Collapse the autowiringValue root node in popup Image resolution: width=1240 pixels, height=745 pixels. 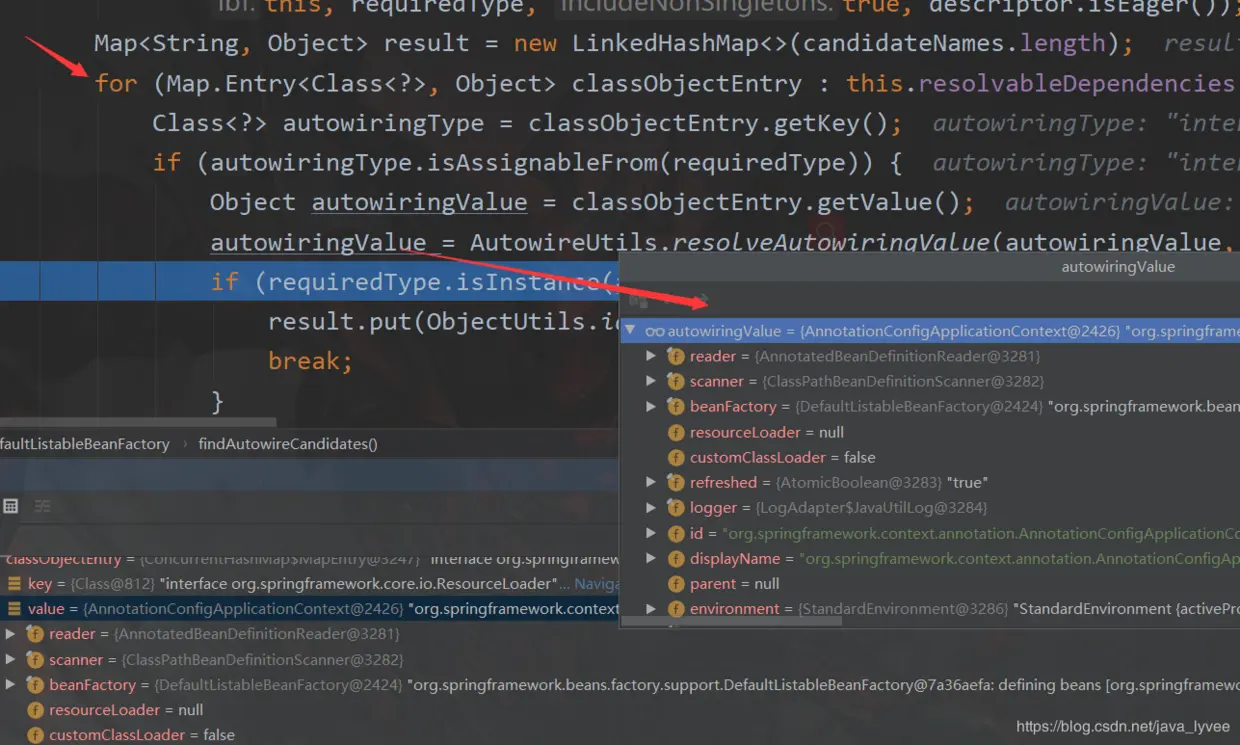point(631,331)
